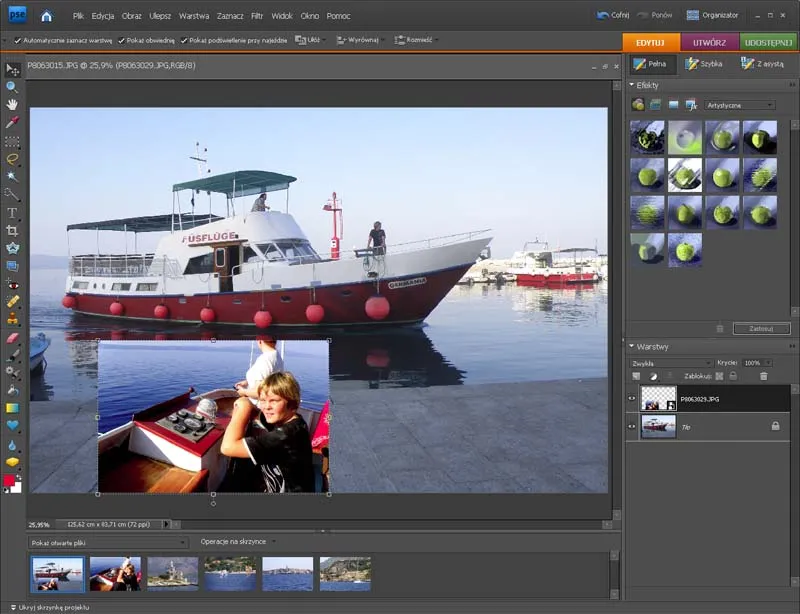Choose the Healing Brush bandage tool

(12, 302)
